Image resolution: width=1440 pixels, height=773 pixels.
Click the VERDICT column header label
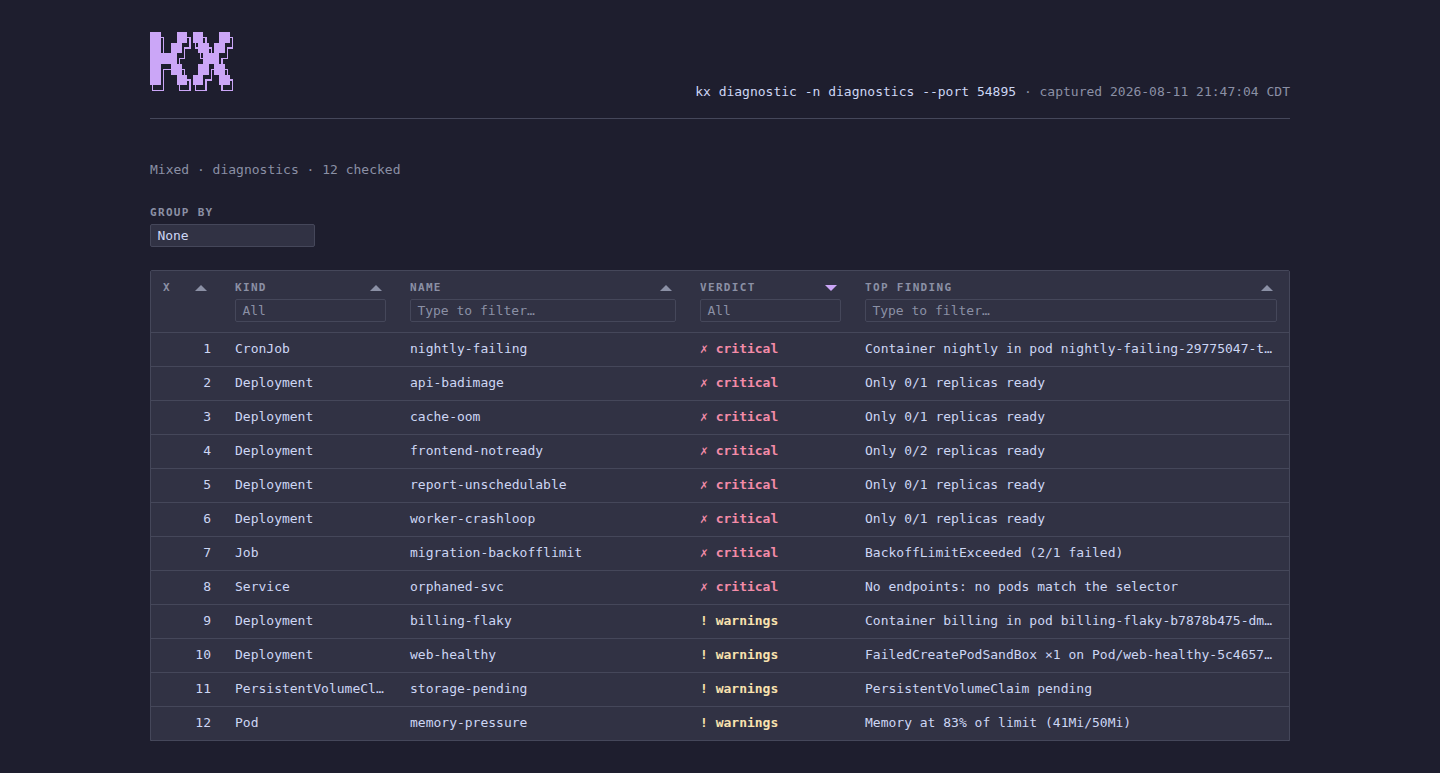[727, 287]
